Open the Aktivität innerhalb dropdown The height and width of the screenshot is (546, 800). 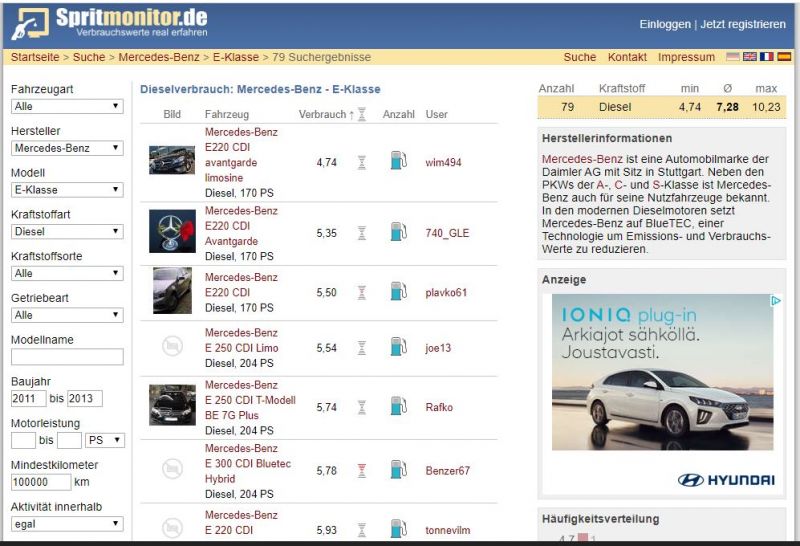click(x=67, y=524)
